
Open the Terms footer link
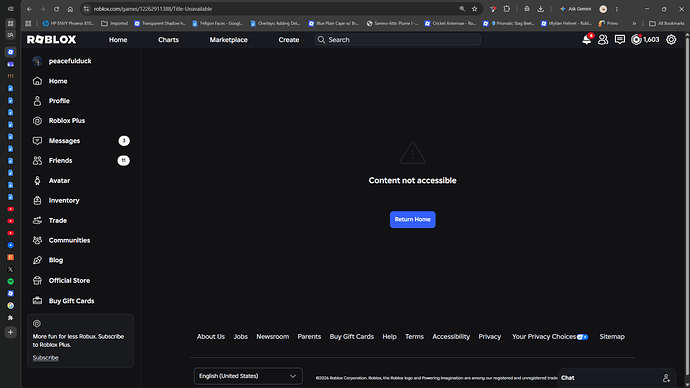(415, 337)
